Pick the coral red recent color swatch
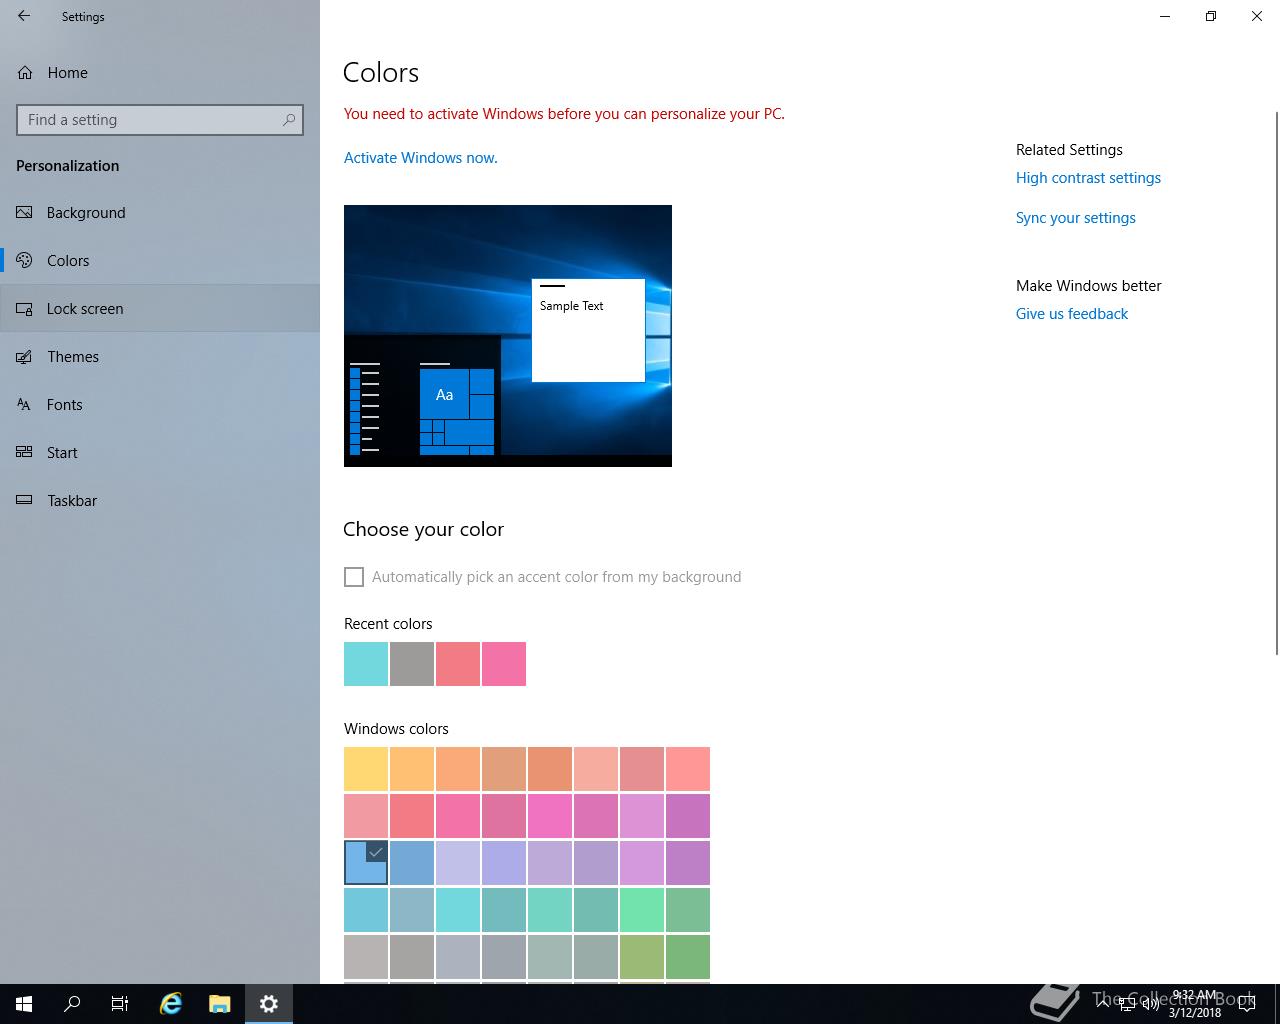The height and width of the screenshot is (1024, 1280). (x=458, y=664)
